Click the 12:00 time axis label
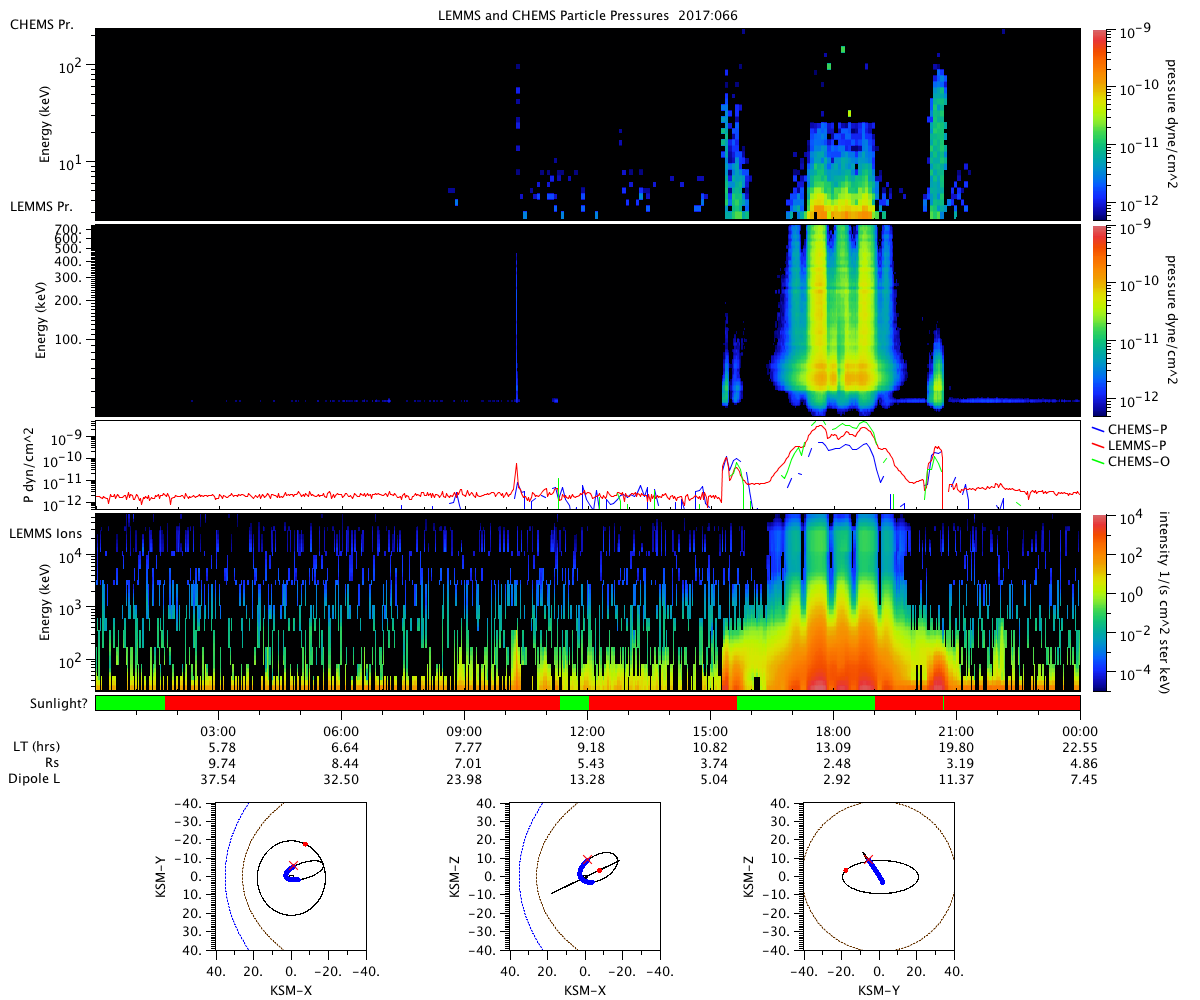This screenshot has width=1200, height=1000. click(588, 730)
